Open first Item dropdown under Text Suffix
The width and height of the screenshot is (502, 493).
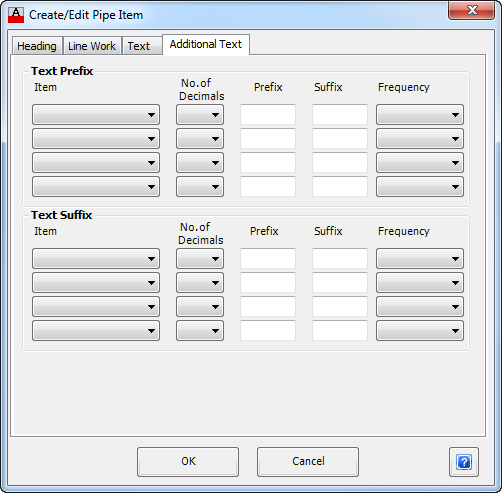[96, 259]
